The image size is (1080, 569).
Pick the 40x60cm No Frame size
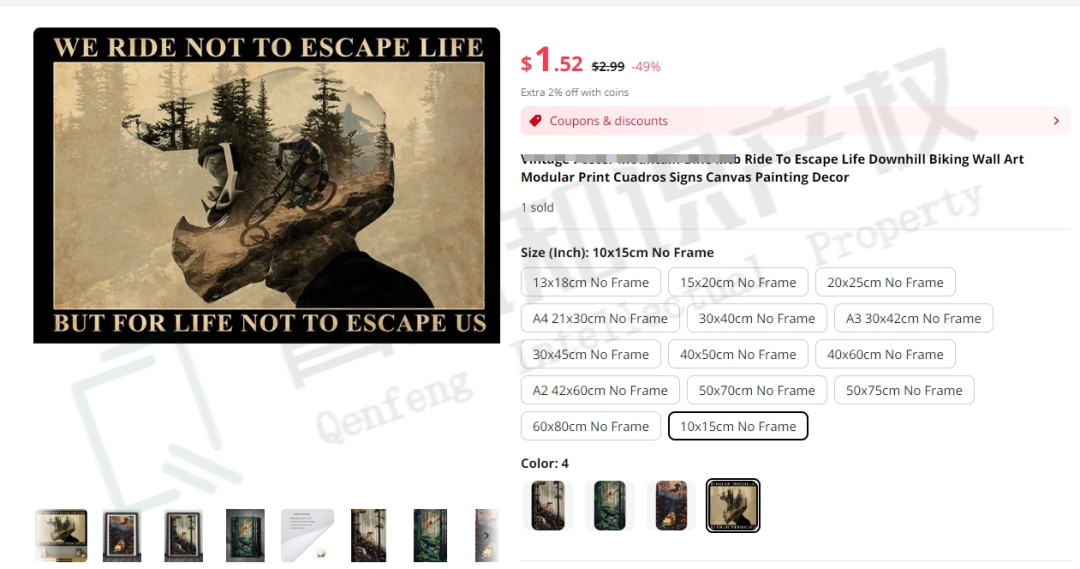[x=885, y=354]
